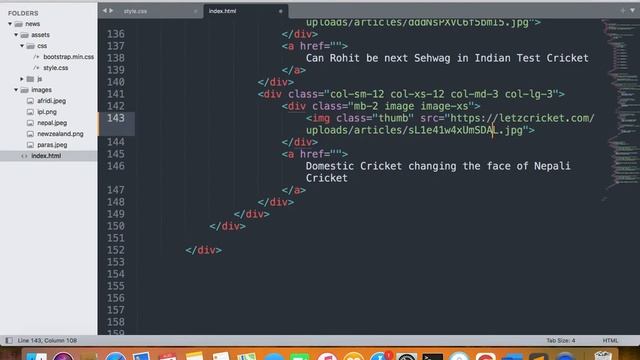
Task: Go to next tab with right arrow
Action: tap(111, 11)
